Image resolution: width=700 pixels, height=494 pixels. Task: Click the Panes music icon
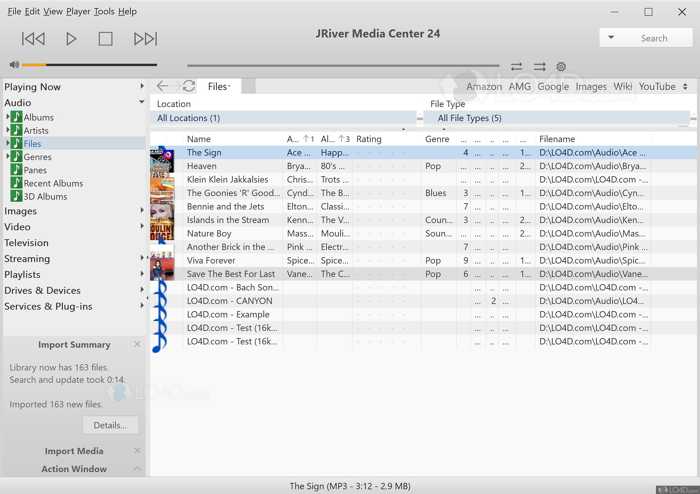click(17, 170)
